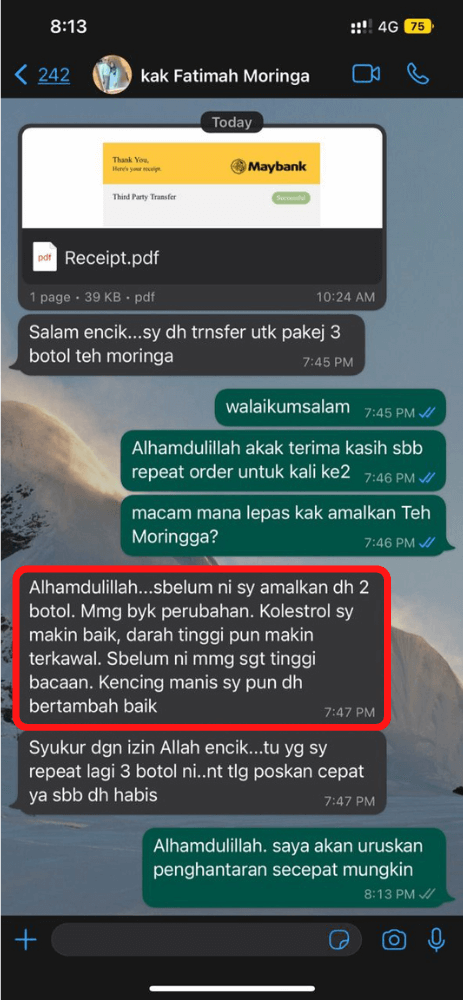This screenshot has width=463, height=1000.
Task: Tap message about pakej 3 botol teh moringa
Action: click(x=191, y=344)
